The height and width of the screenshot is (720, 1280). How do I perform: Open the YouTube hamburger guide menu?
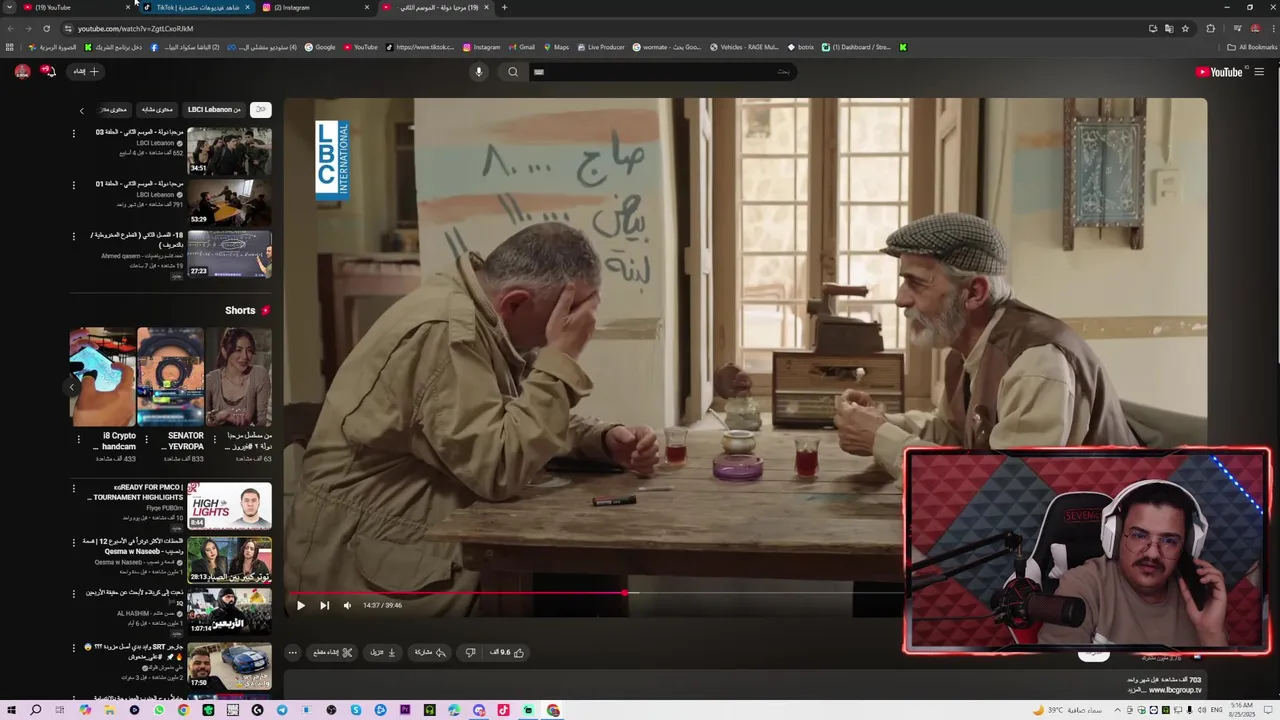click(1259, 71)
